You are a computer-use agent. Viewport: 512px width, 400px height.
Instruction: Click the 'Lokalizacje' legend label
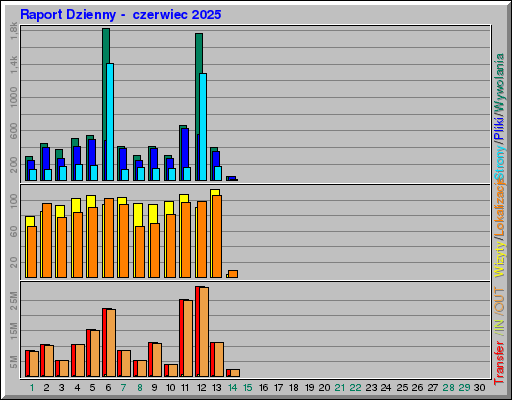point(499,207)
